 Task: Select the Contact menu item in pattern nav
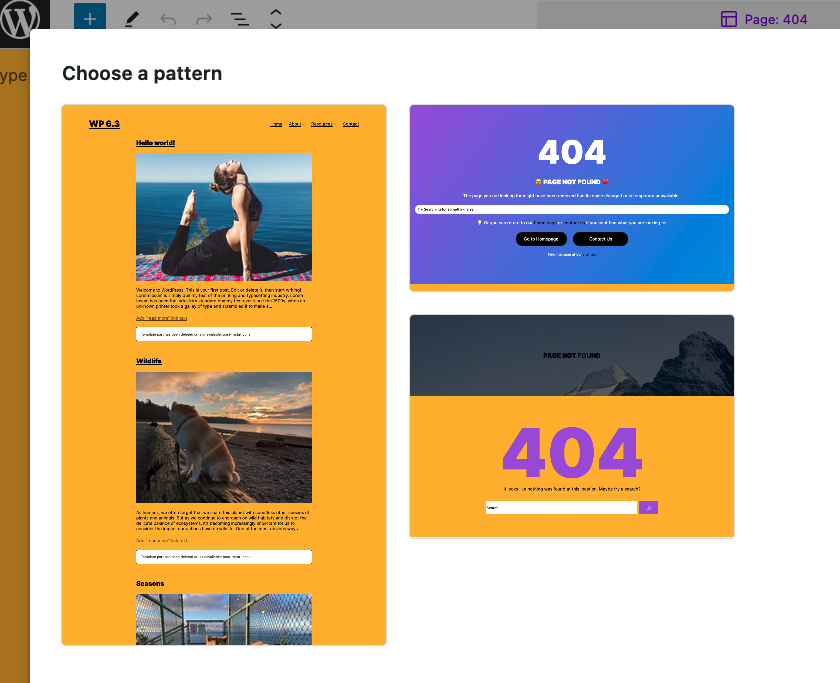coord(351,124)
